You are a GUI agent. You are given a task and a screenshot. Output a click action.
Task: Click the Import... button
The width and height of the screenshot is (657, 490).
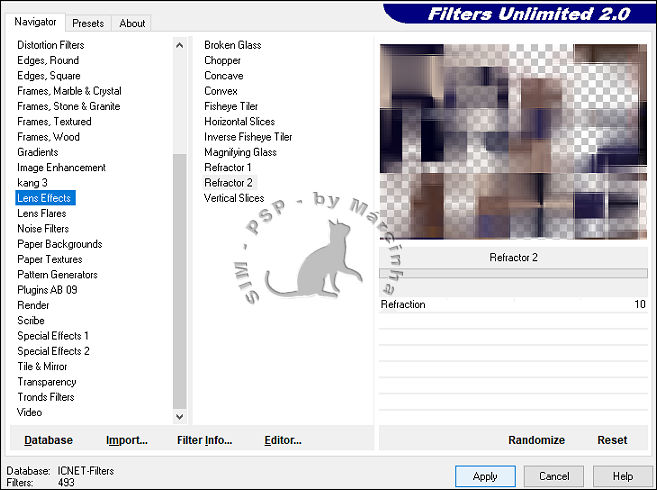pos(127,440)
